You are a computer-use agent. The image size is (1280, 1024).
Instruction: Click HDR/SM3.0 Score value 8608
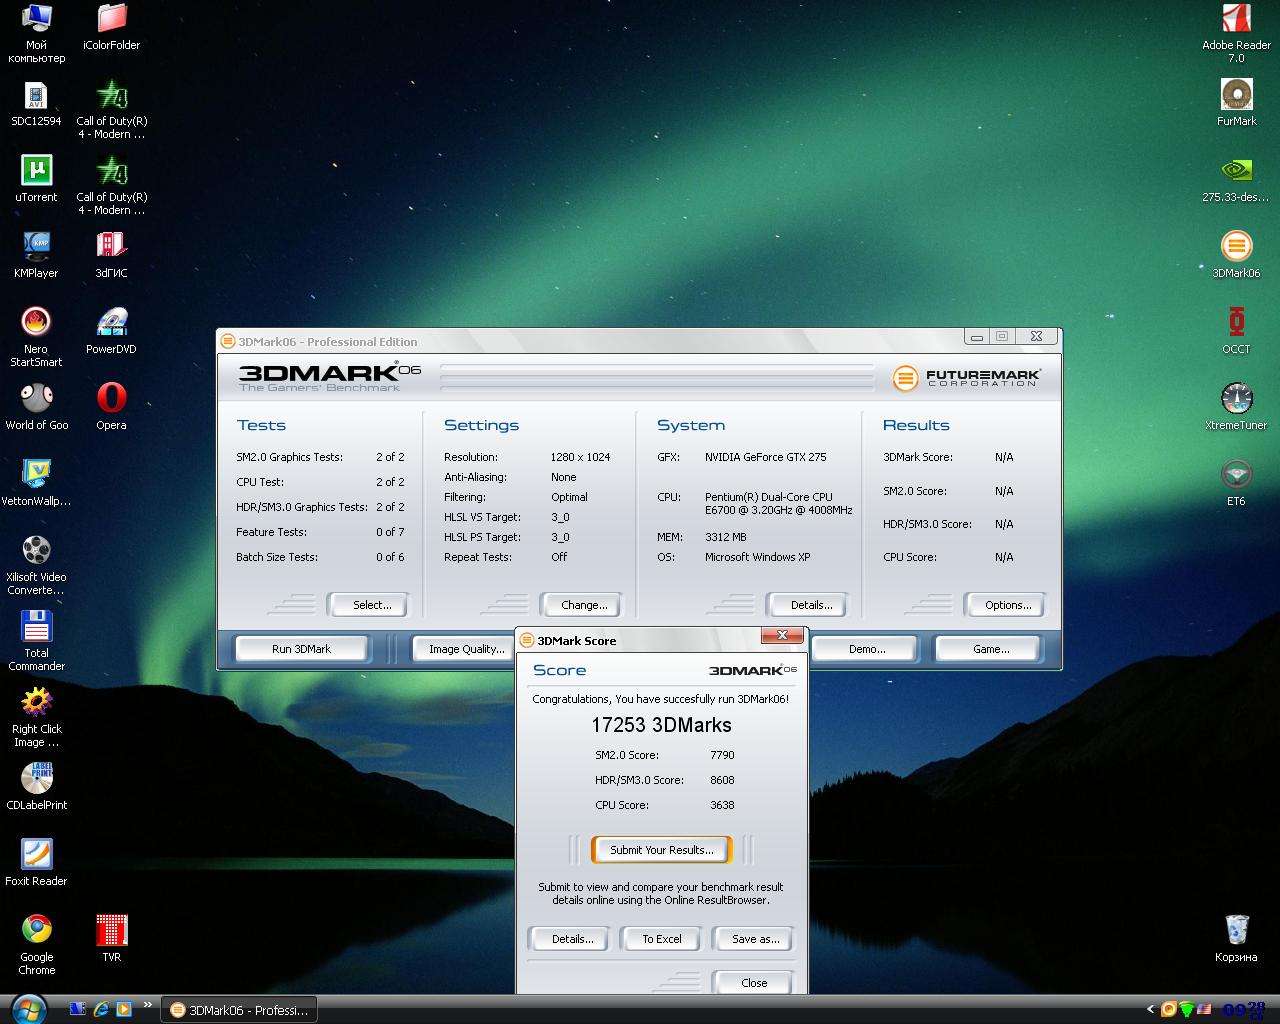point(722,780)
